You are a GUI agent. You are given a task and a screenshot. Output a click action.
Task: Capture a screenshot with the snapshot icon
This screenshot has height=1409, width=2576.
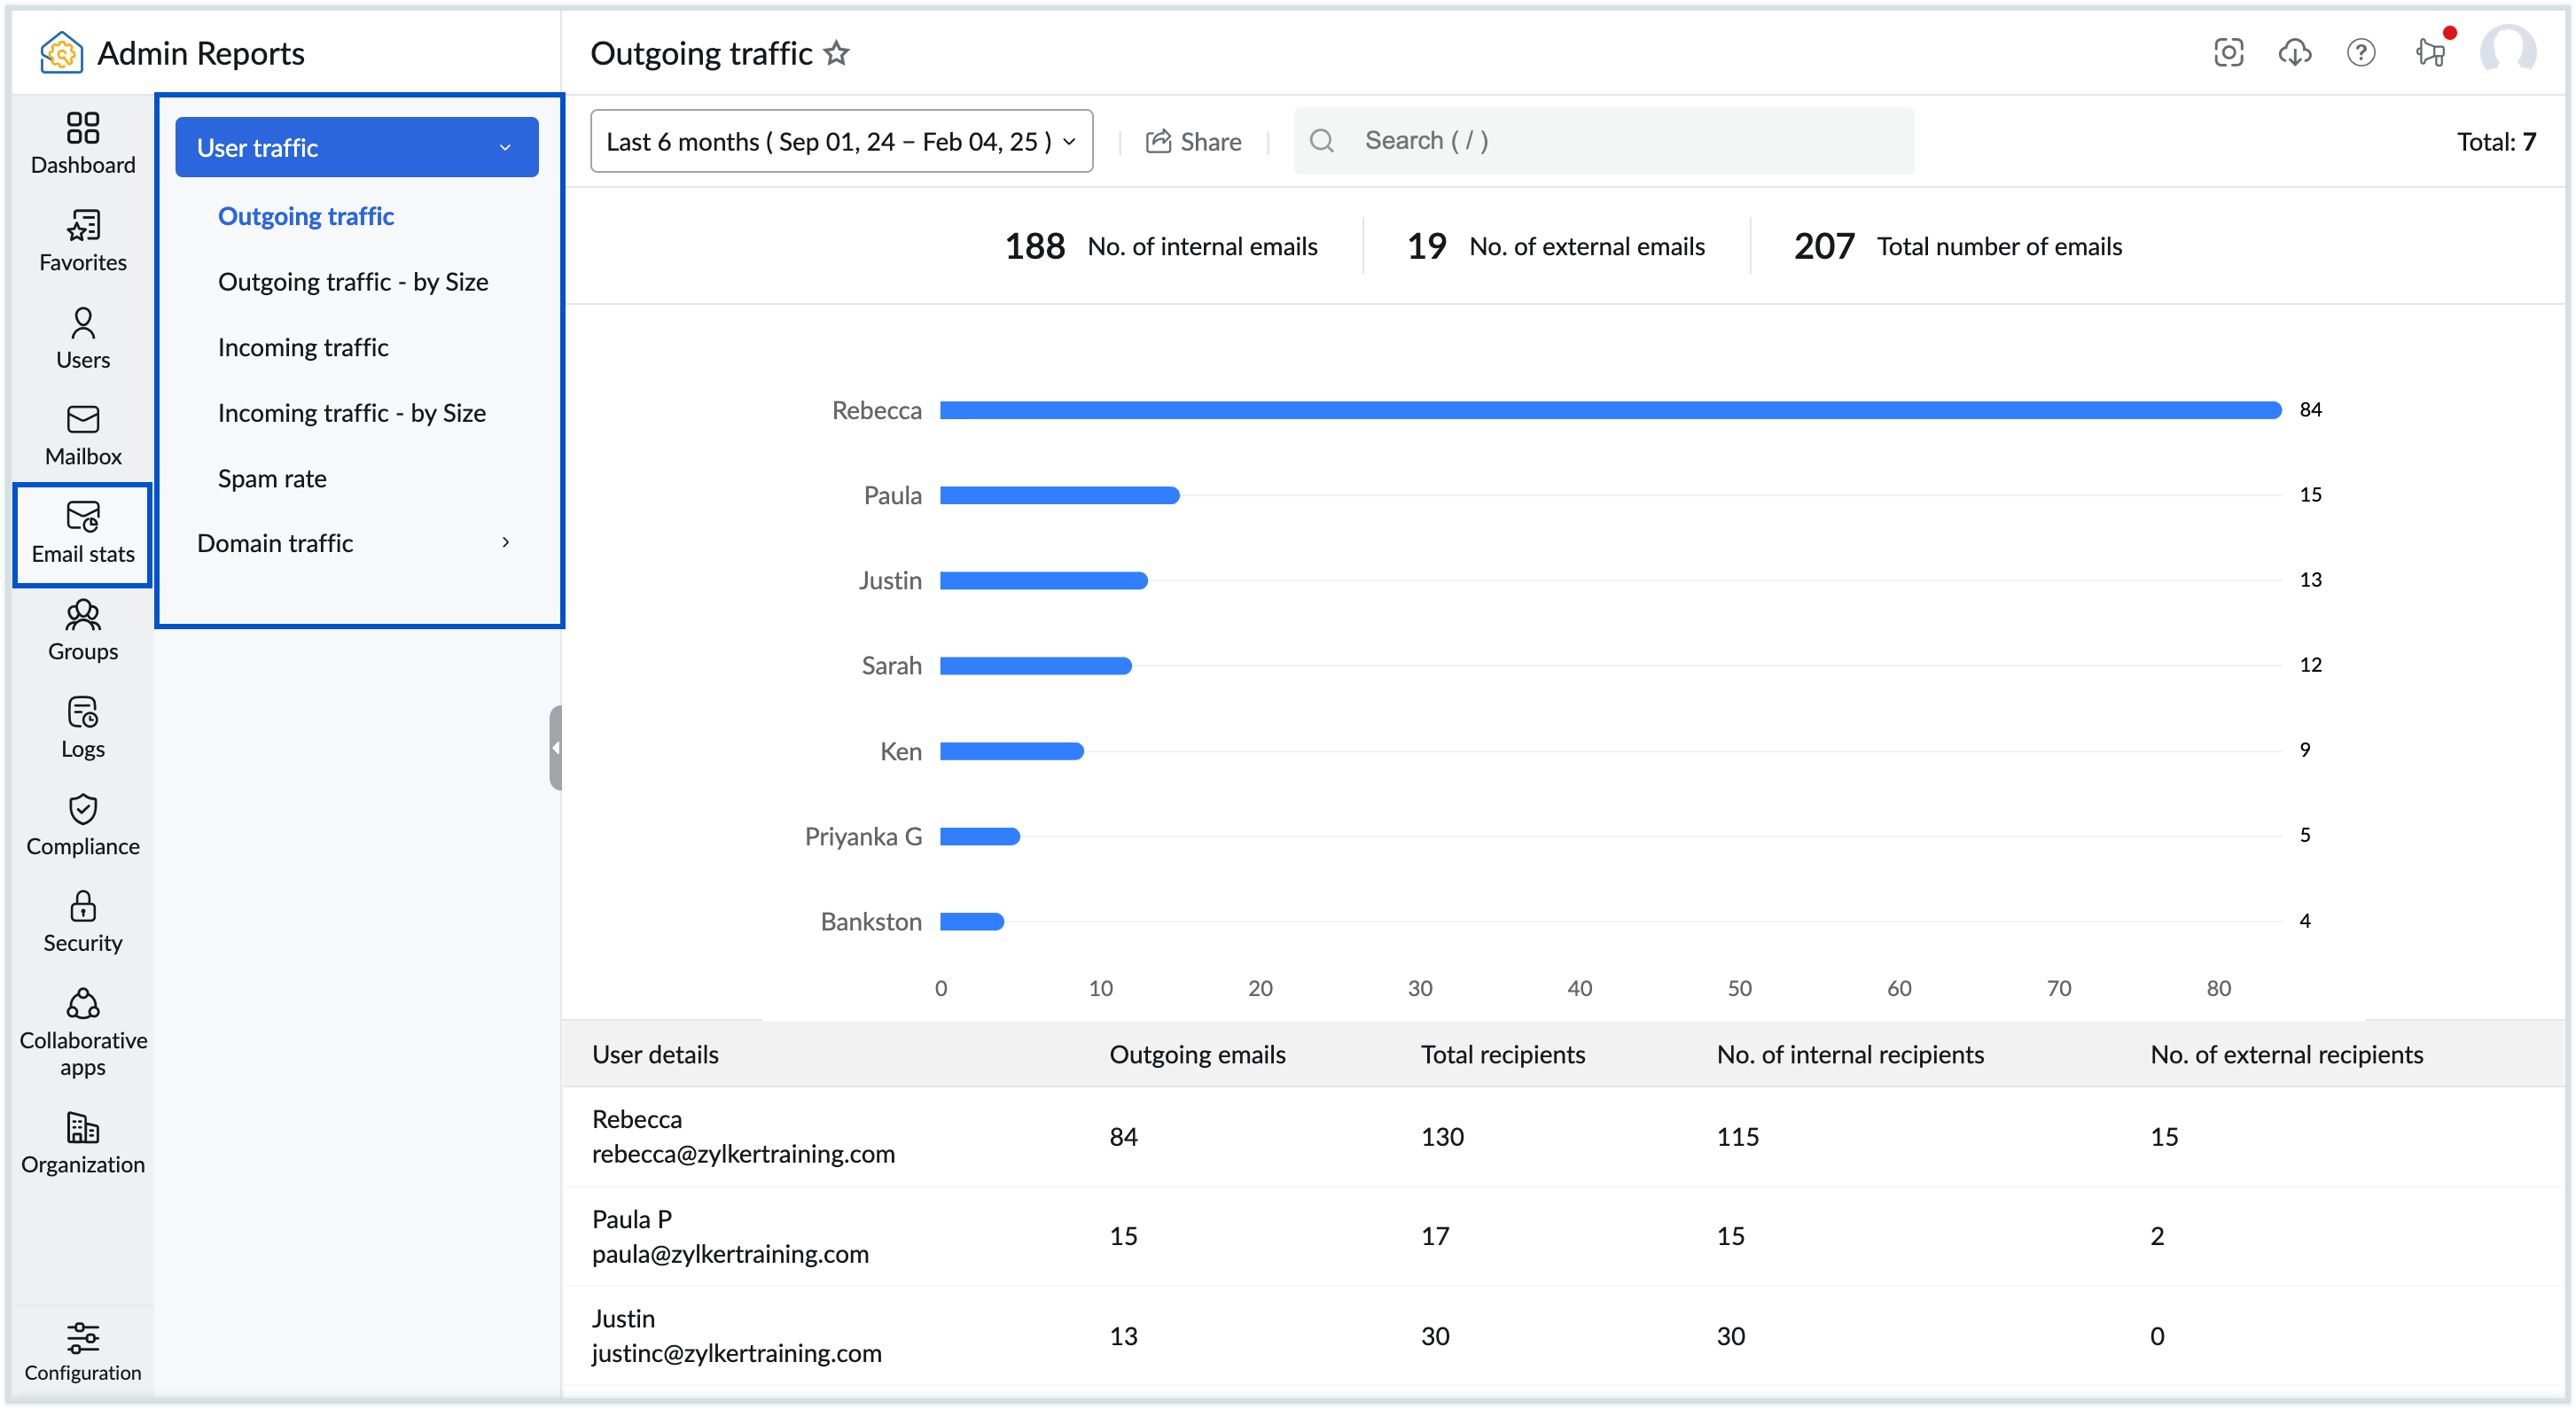click(x=2228, y=52)
